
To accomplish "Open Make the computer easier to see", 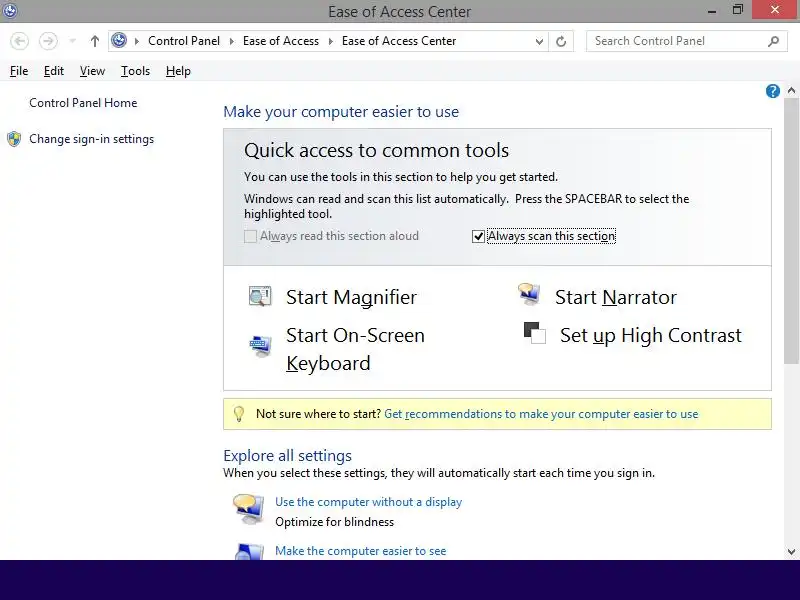I will [360, 551].
